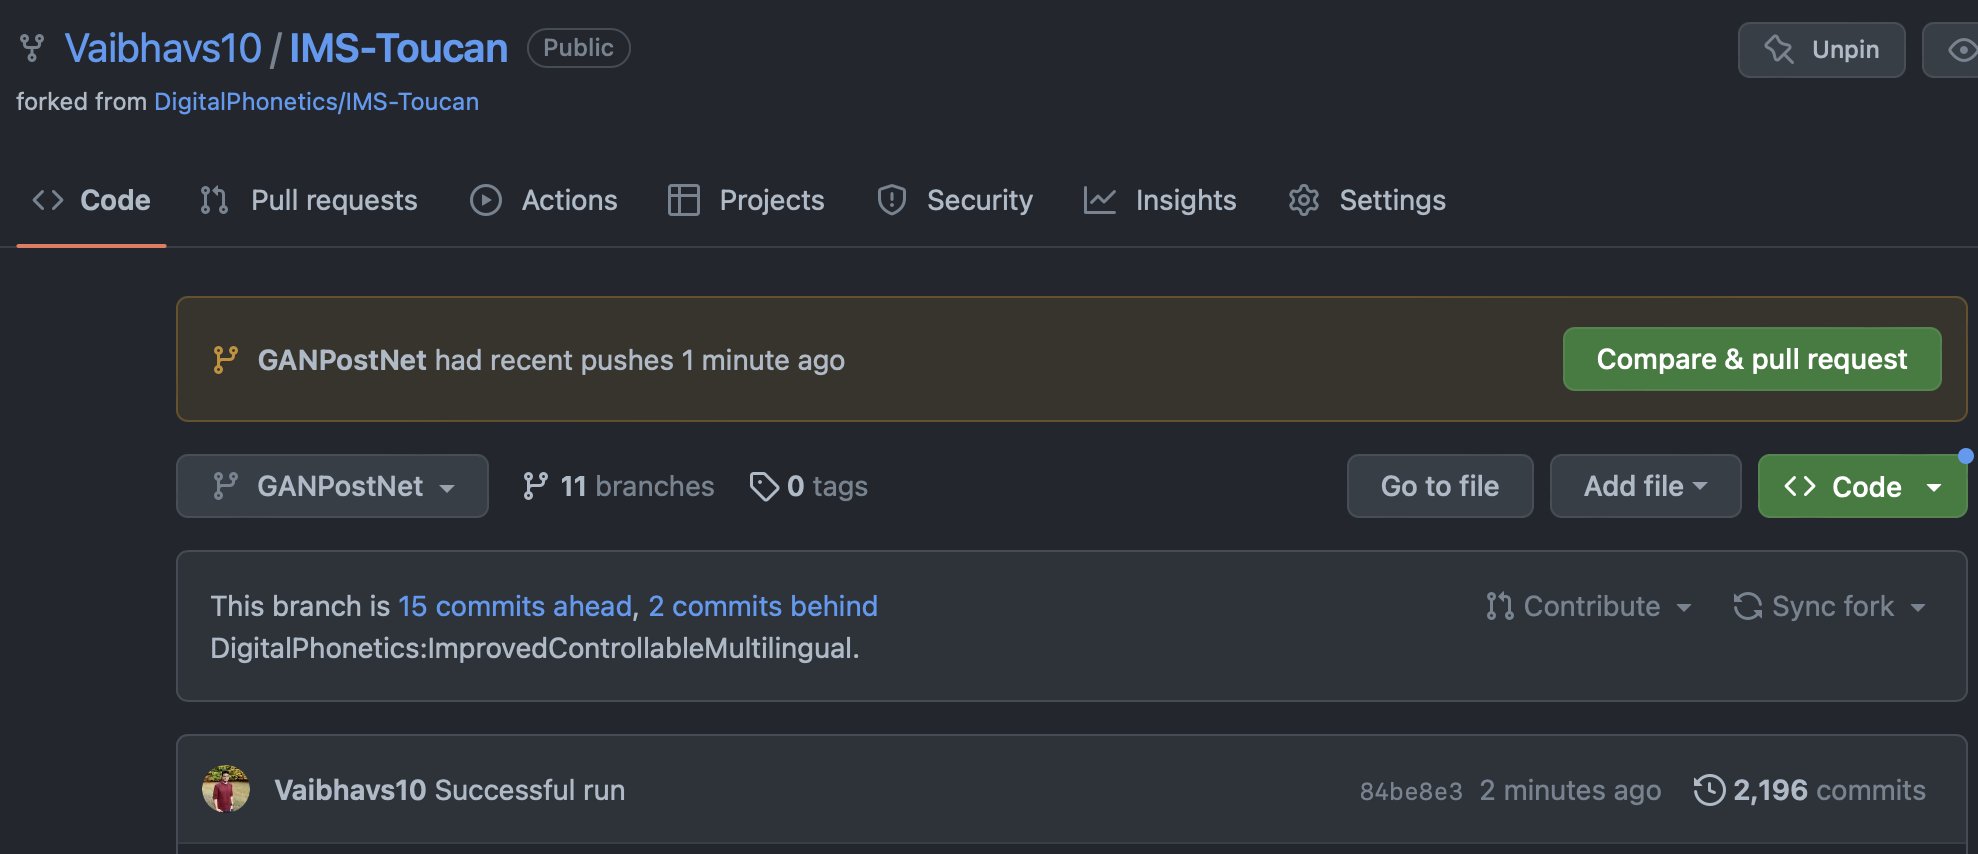The image size is (1978, 854).
Task: Click the Projects table icon
Action: [x=684, y=200]
